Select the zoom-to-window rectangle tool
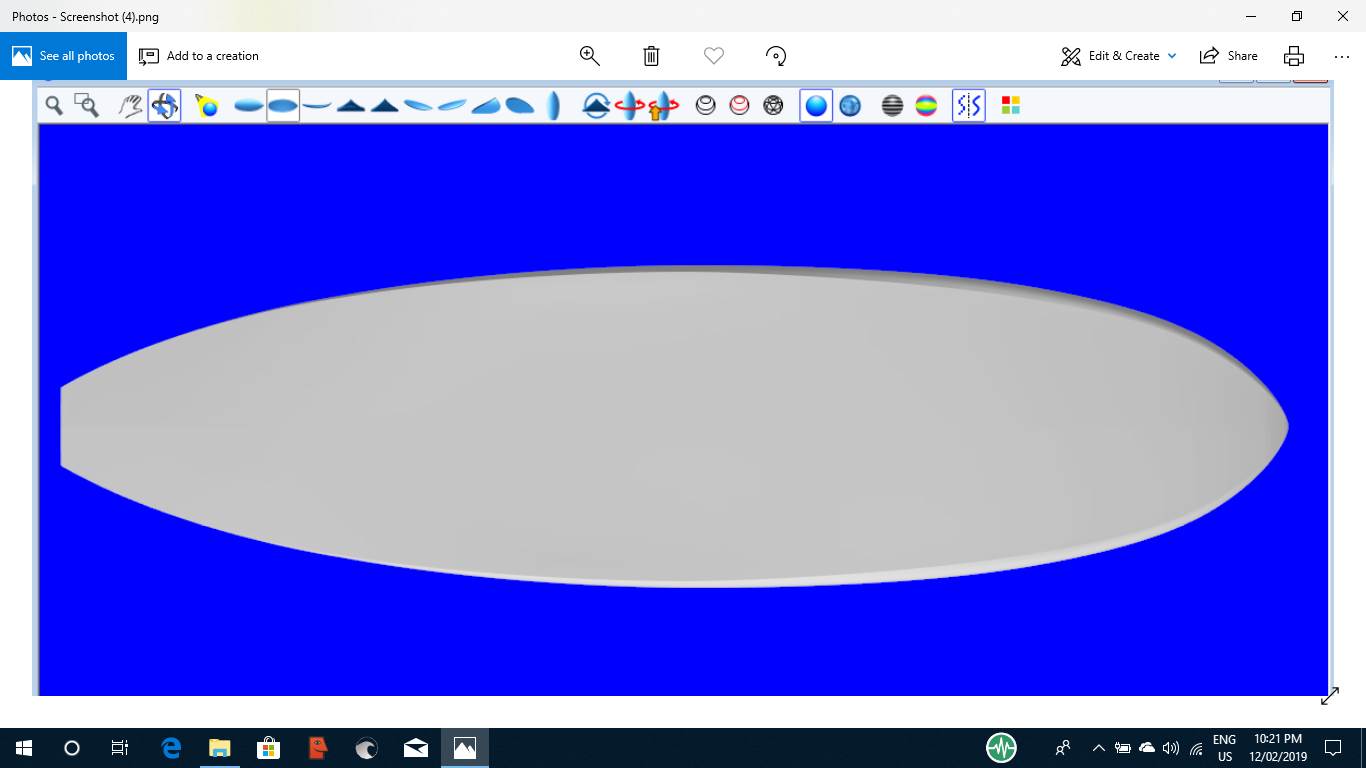 (87, 105)
